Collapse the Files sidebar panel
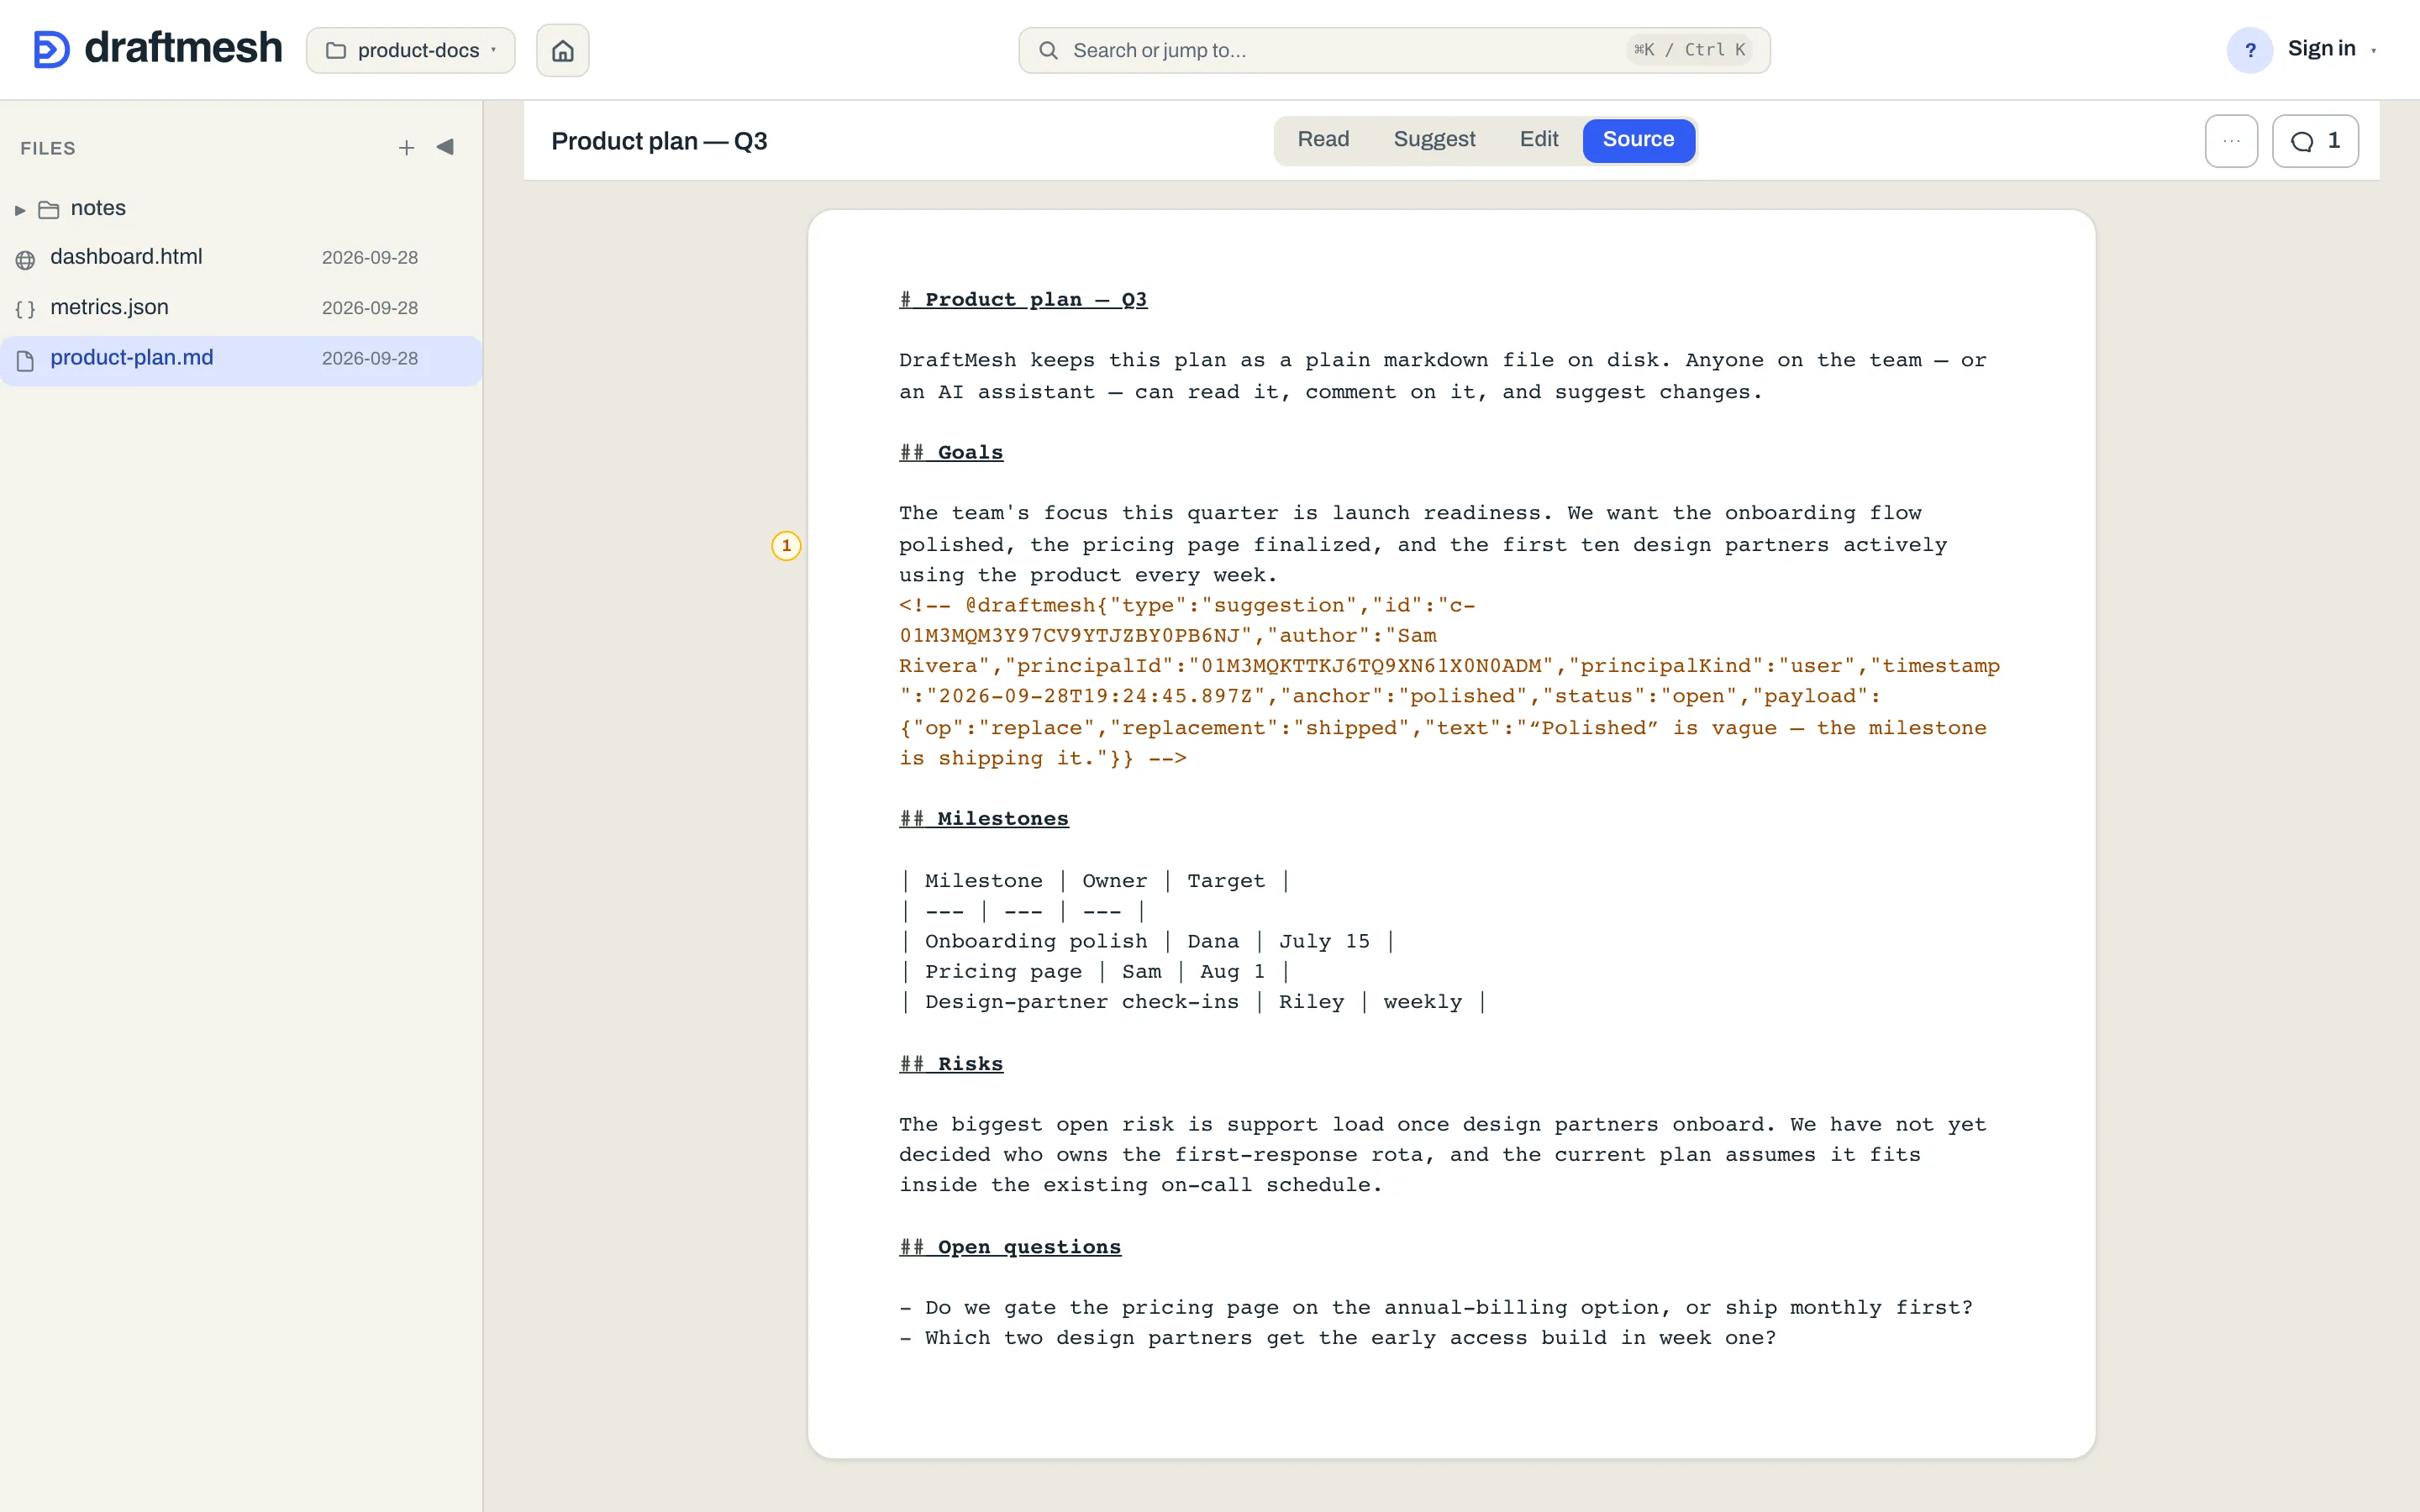Screen dimensions: 2420x1512 (446, 147)
